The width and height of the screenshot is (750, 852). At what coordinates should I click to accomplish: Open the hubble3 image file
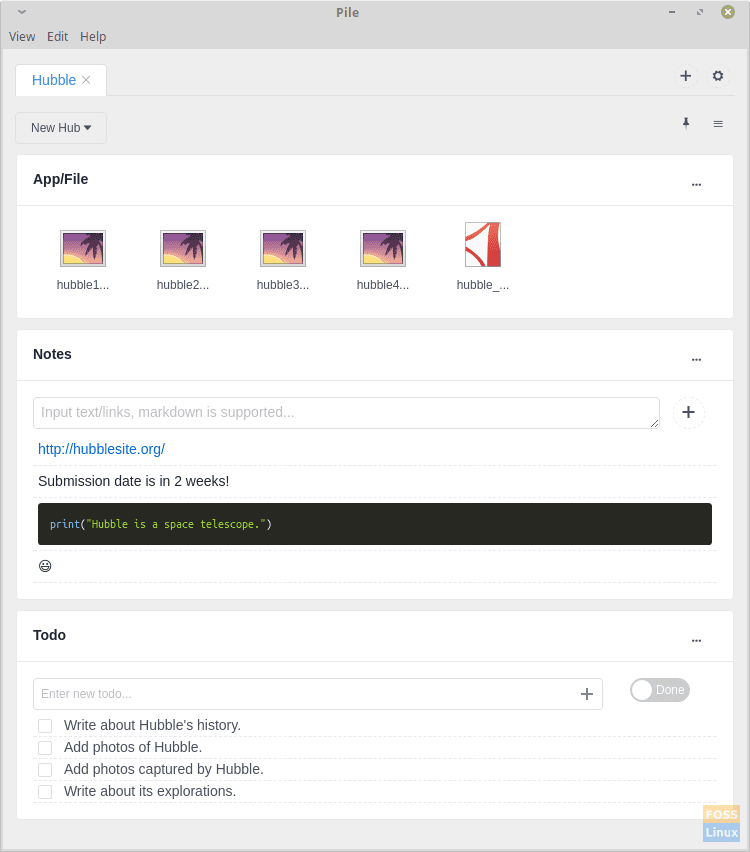(283, 248)
